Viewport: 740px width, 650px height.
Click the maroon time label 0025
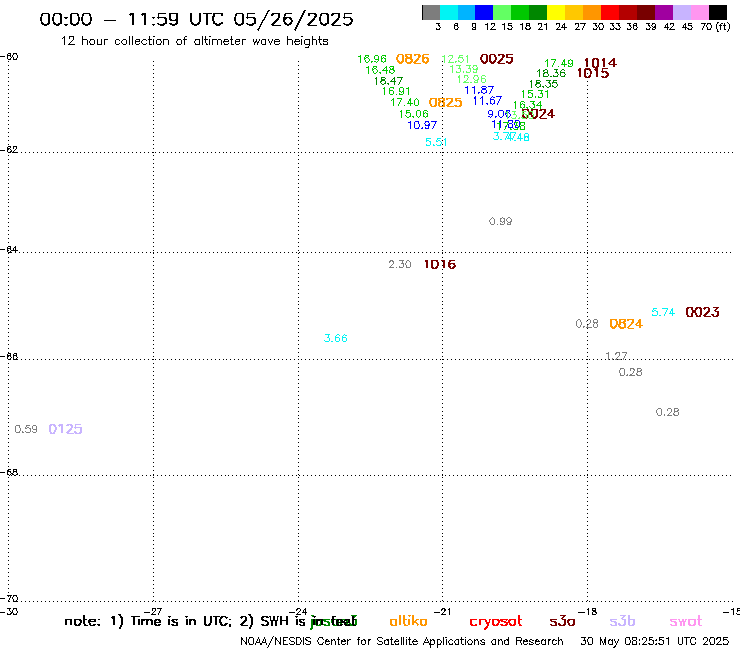(x=496, y=59)
